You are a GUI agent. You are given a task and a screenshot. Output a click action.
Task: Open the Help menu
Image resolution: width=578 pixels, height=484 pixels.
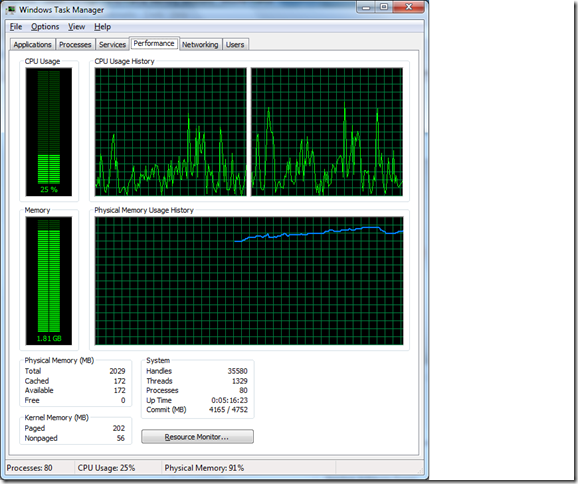tap(102, 27)
